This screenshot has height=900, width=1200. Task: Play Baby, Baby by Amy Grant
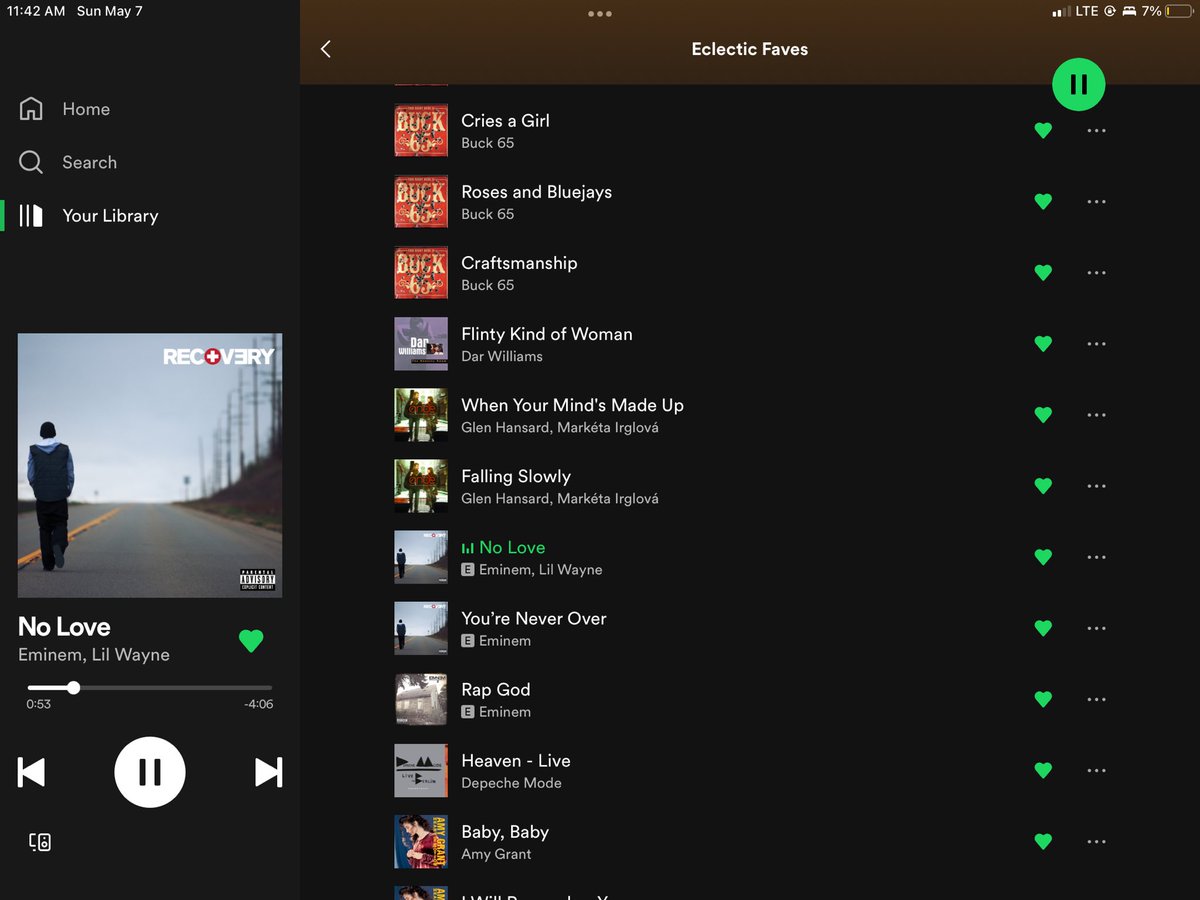click(x=504, y=831)
